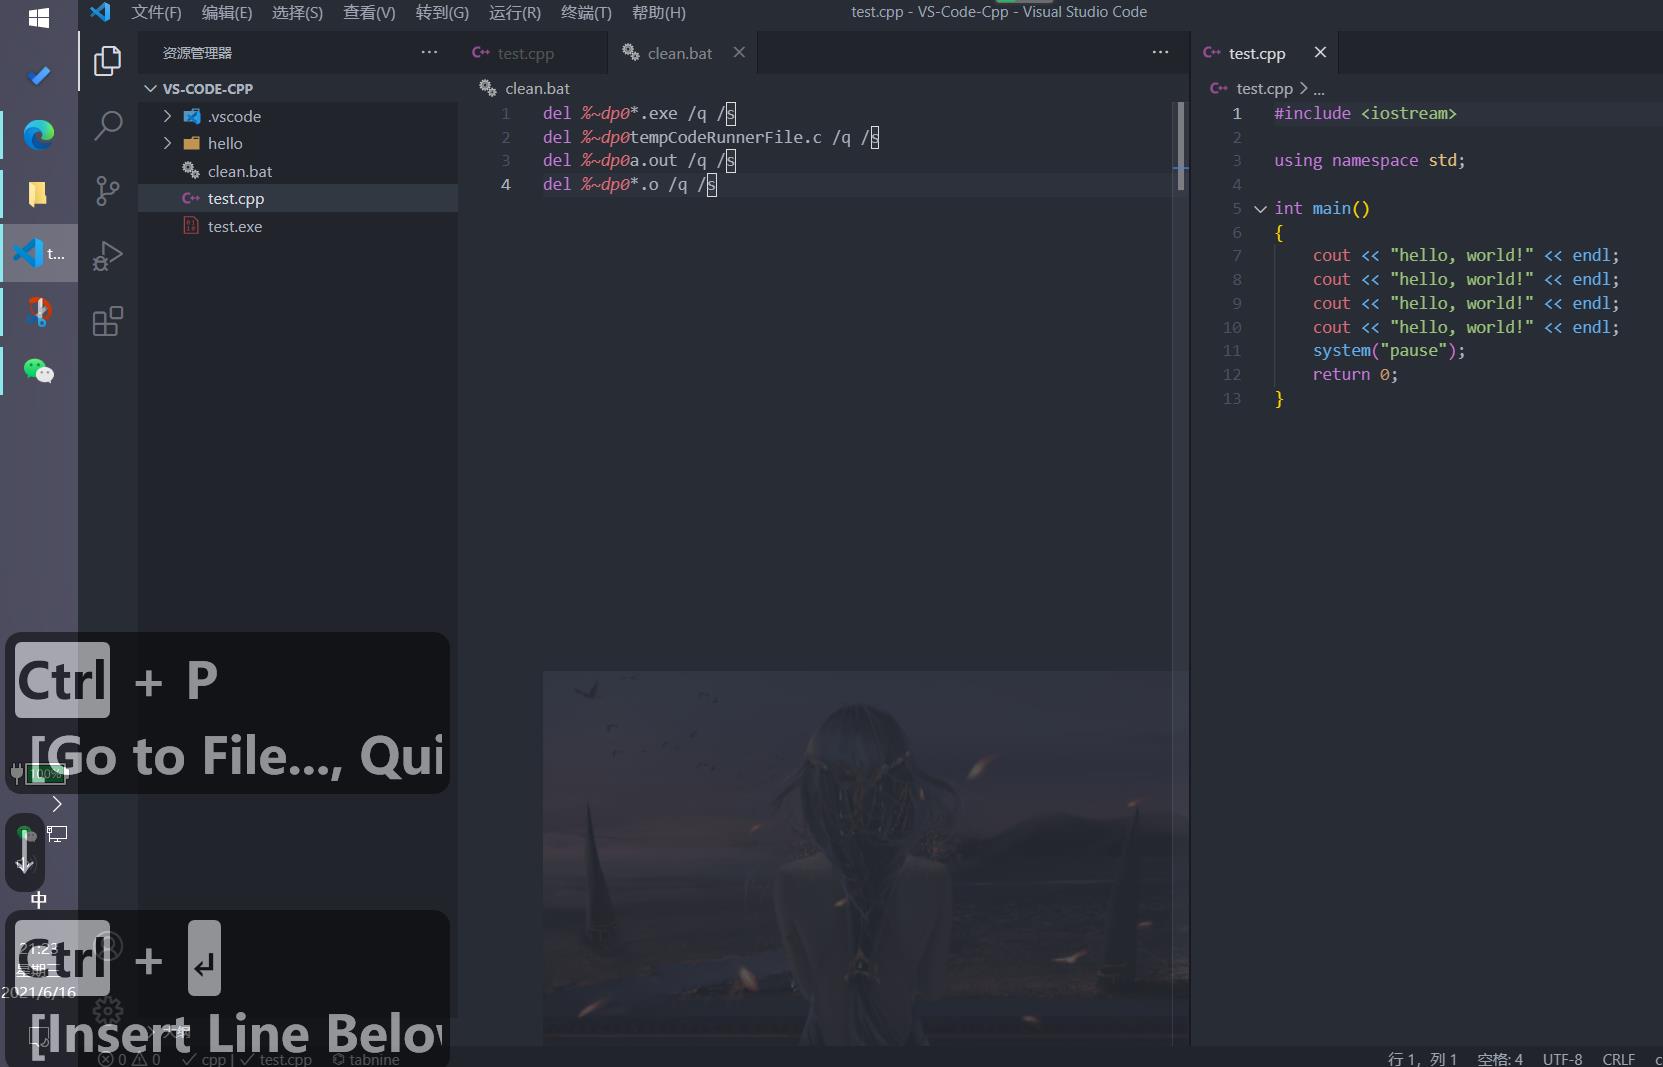Screen dimensions: 1663x1067
Task: Place cursor on line 4 of clean.bat
Action: tap(630, 184)
